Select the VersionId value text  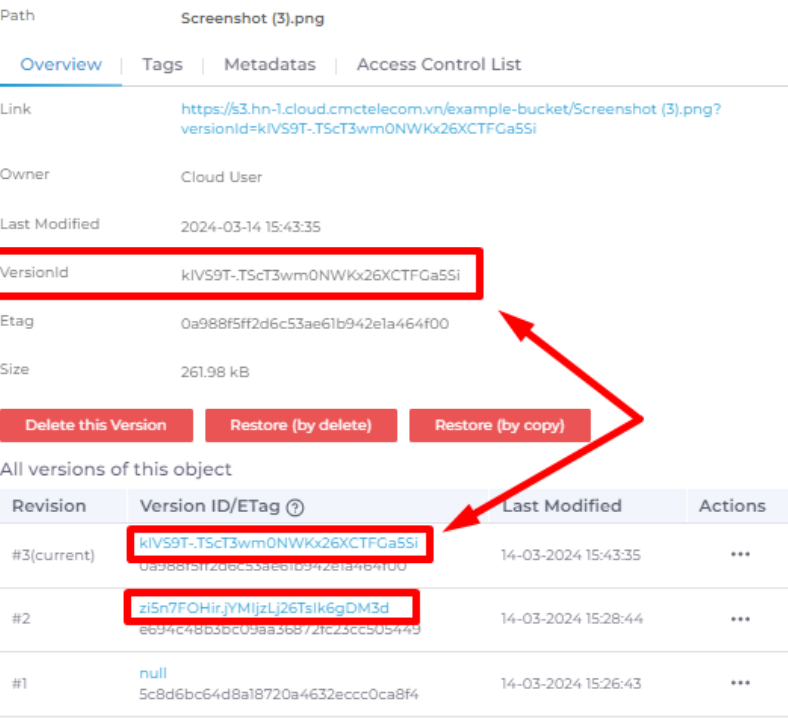coord(320,275)
